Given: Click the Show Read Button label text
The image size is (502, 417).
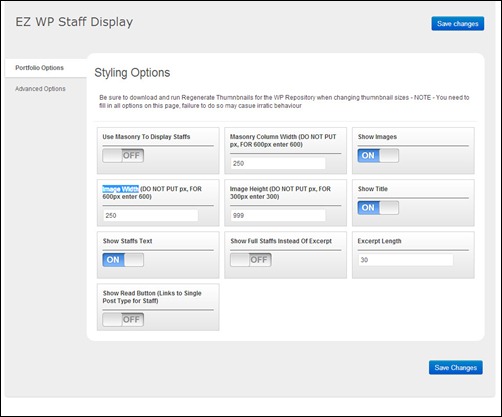Looking at the screenshot, I should 152,297.
